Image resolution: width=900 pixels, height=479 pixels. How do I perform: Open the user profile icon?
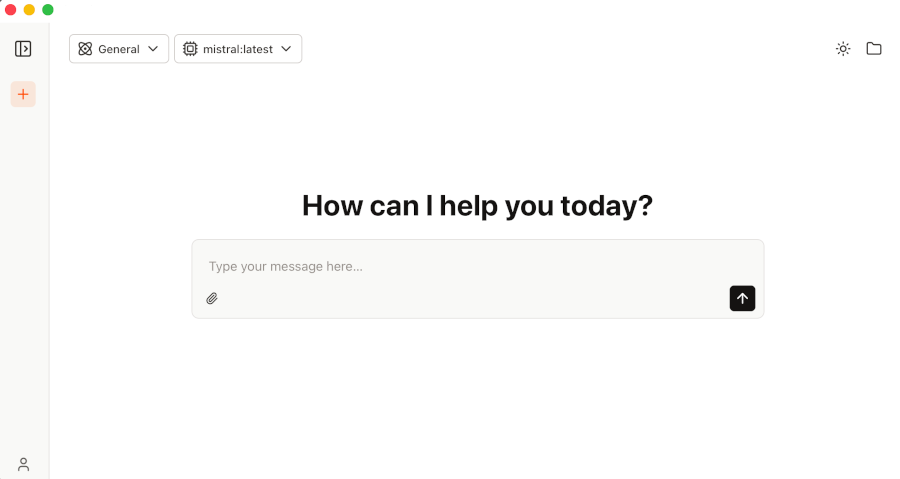coord(23,464)
